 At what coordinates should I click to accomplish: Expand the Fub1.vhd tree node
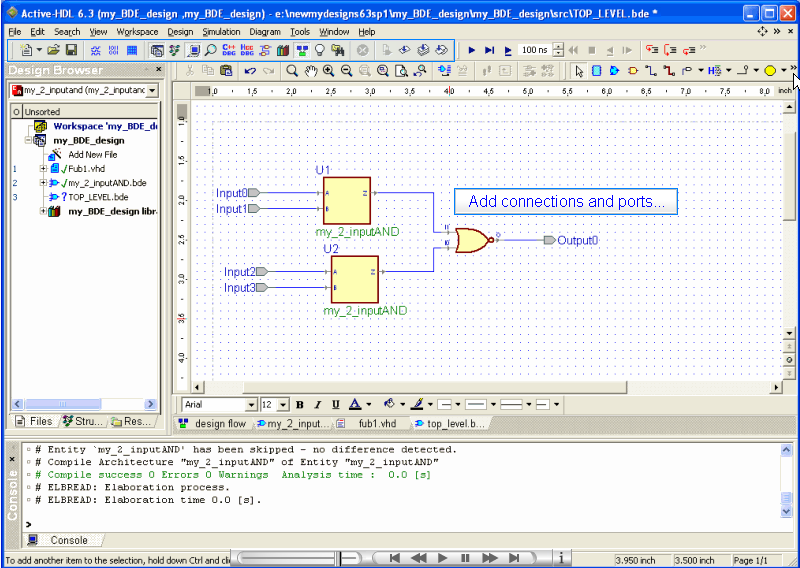[44, 169]
